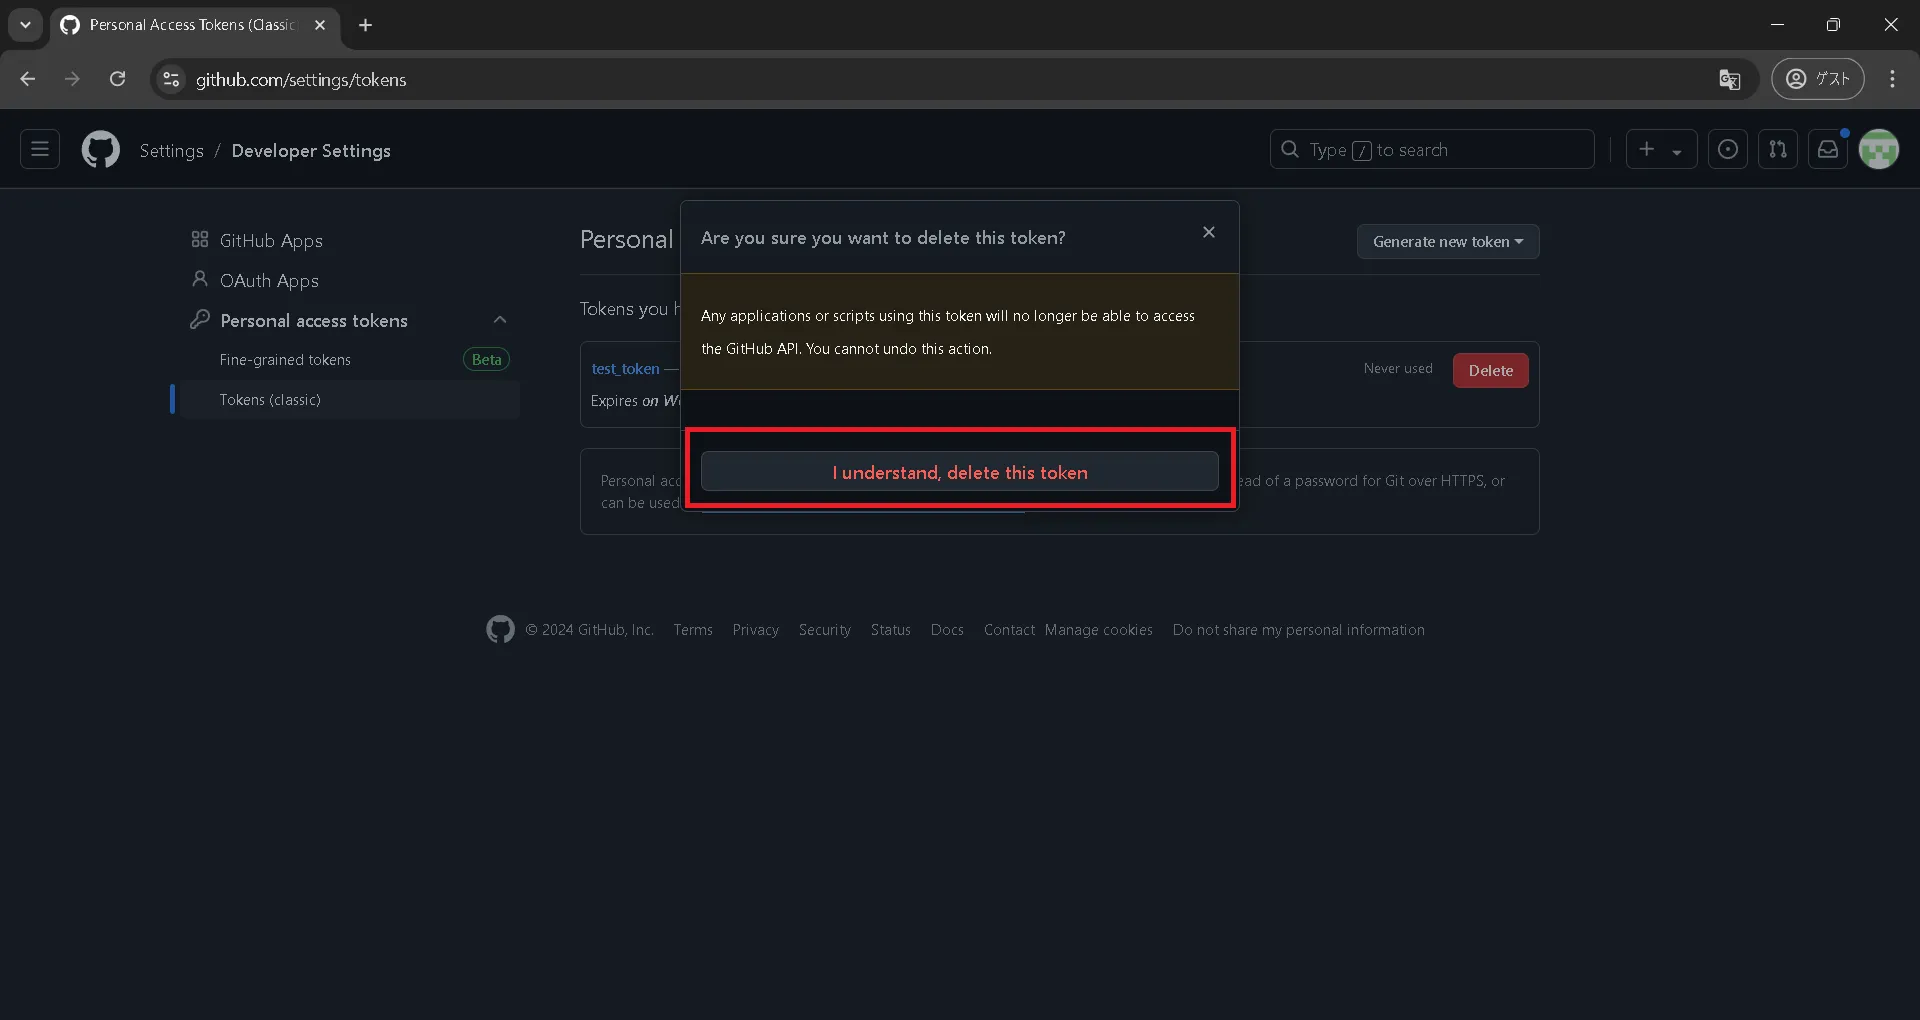Click Developer Settings breadcrumb
Image resolution: width=1920 pixels, height=1020 pixels.
(x=311, y=150)
